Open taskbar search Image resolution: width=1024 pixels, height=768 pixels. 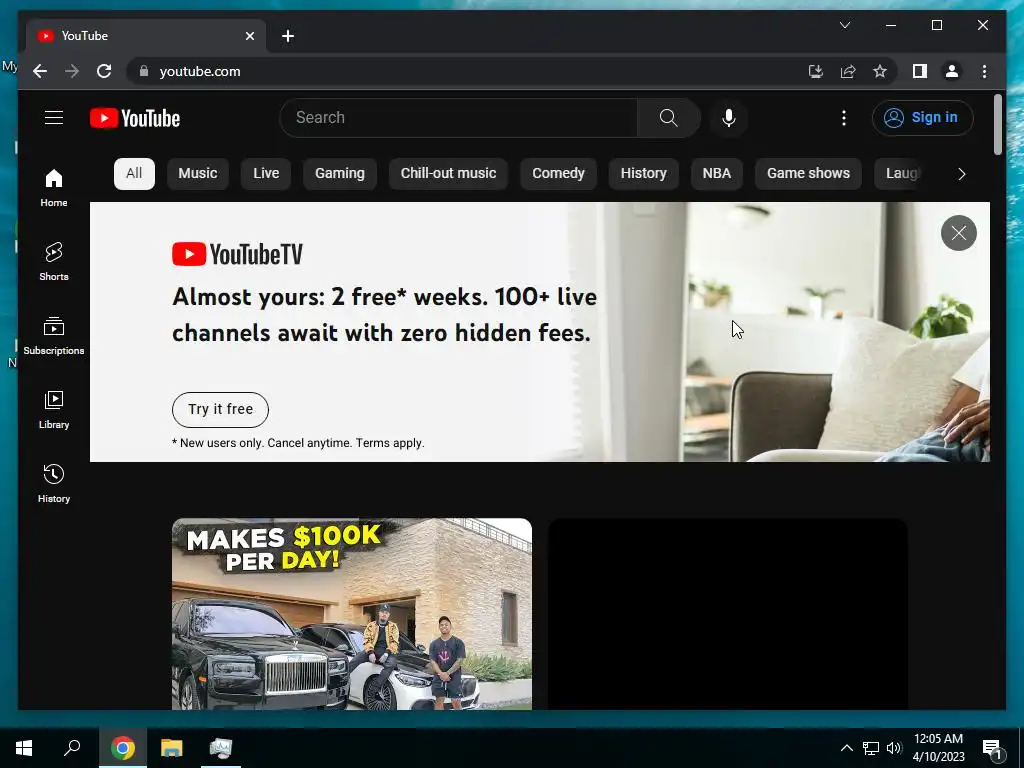(72, 748)
